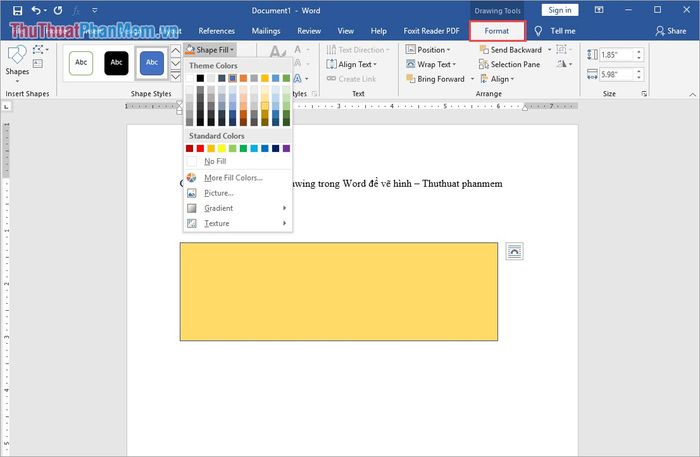Image resolution: width=700 pixels, height=457 pixels.
Task: Click the Selection Pane icon
Action: pyautogui.click(x=483, y=64)
